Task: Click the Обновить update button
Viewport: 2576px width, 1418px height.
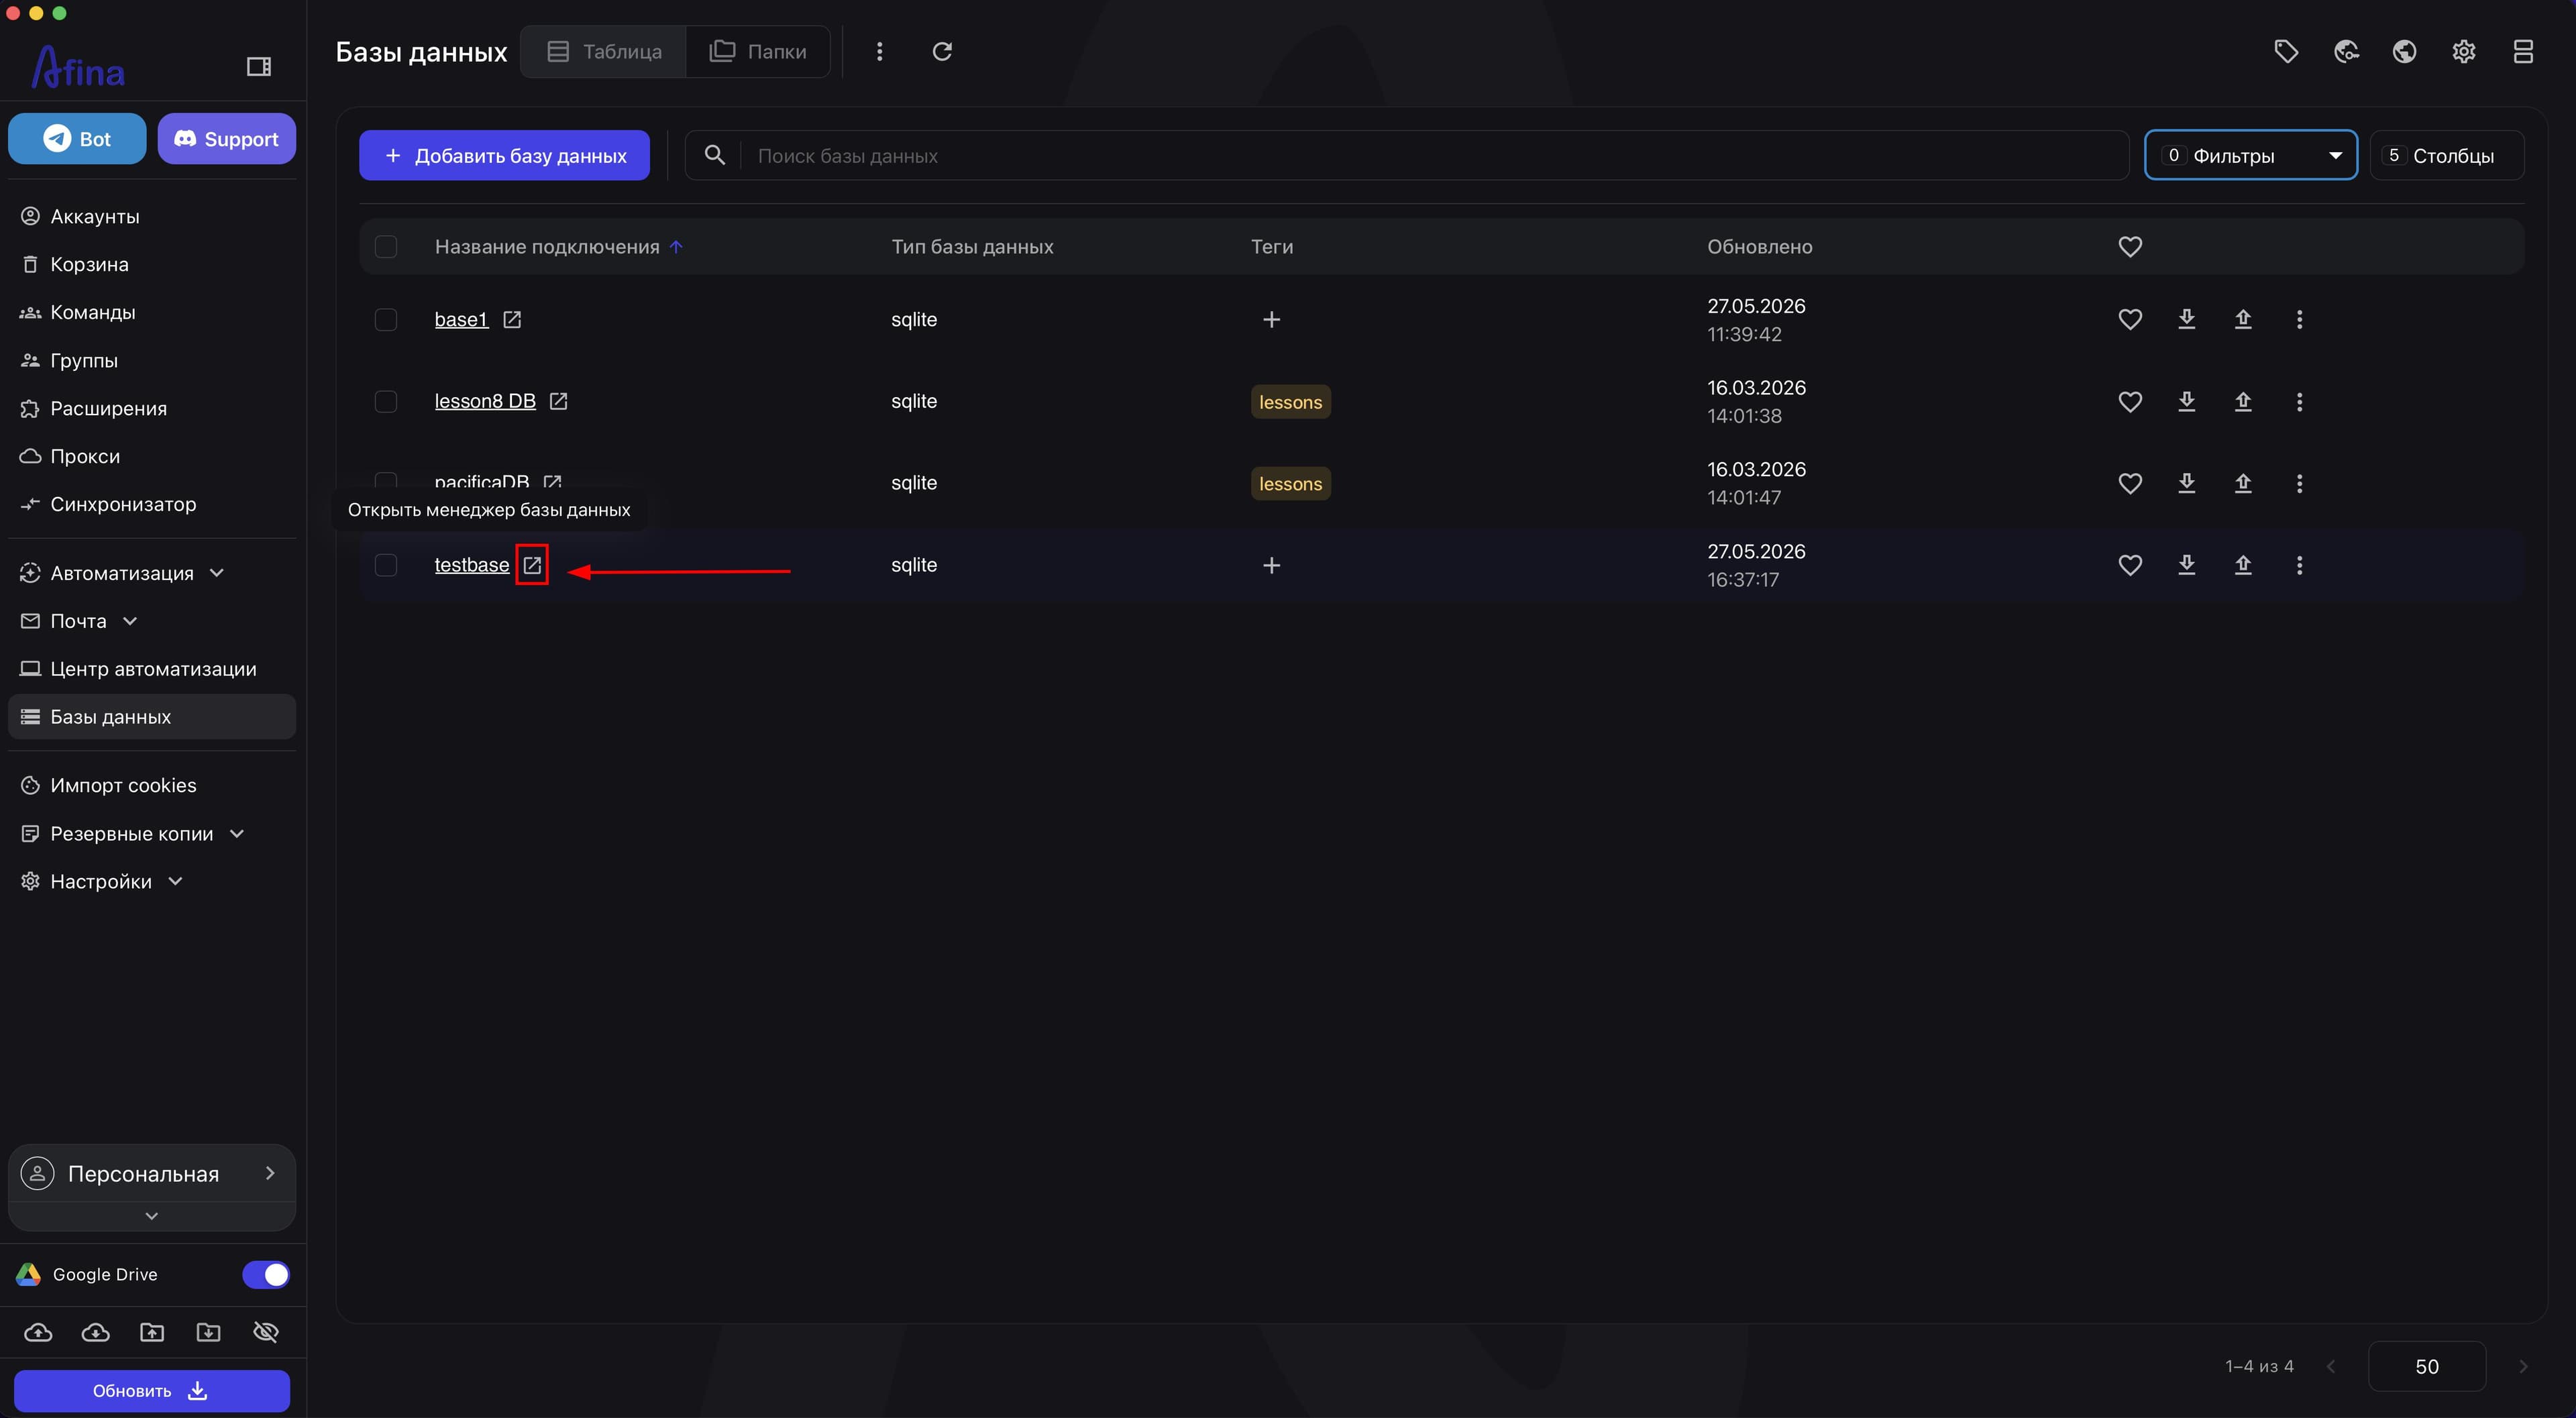Action: point(152,1391)
